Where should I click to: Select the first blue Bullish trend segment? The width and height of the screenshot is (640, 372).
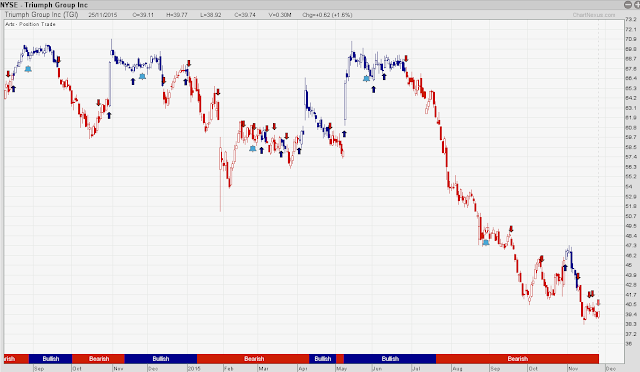[51, 359]
